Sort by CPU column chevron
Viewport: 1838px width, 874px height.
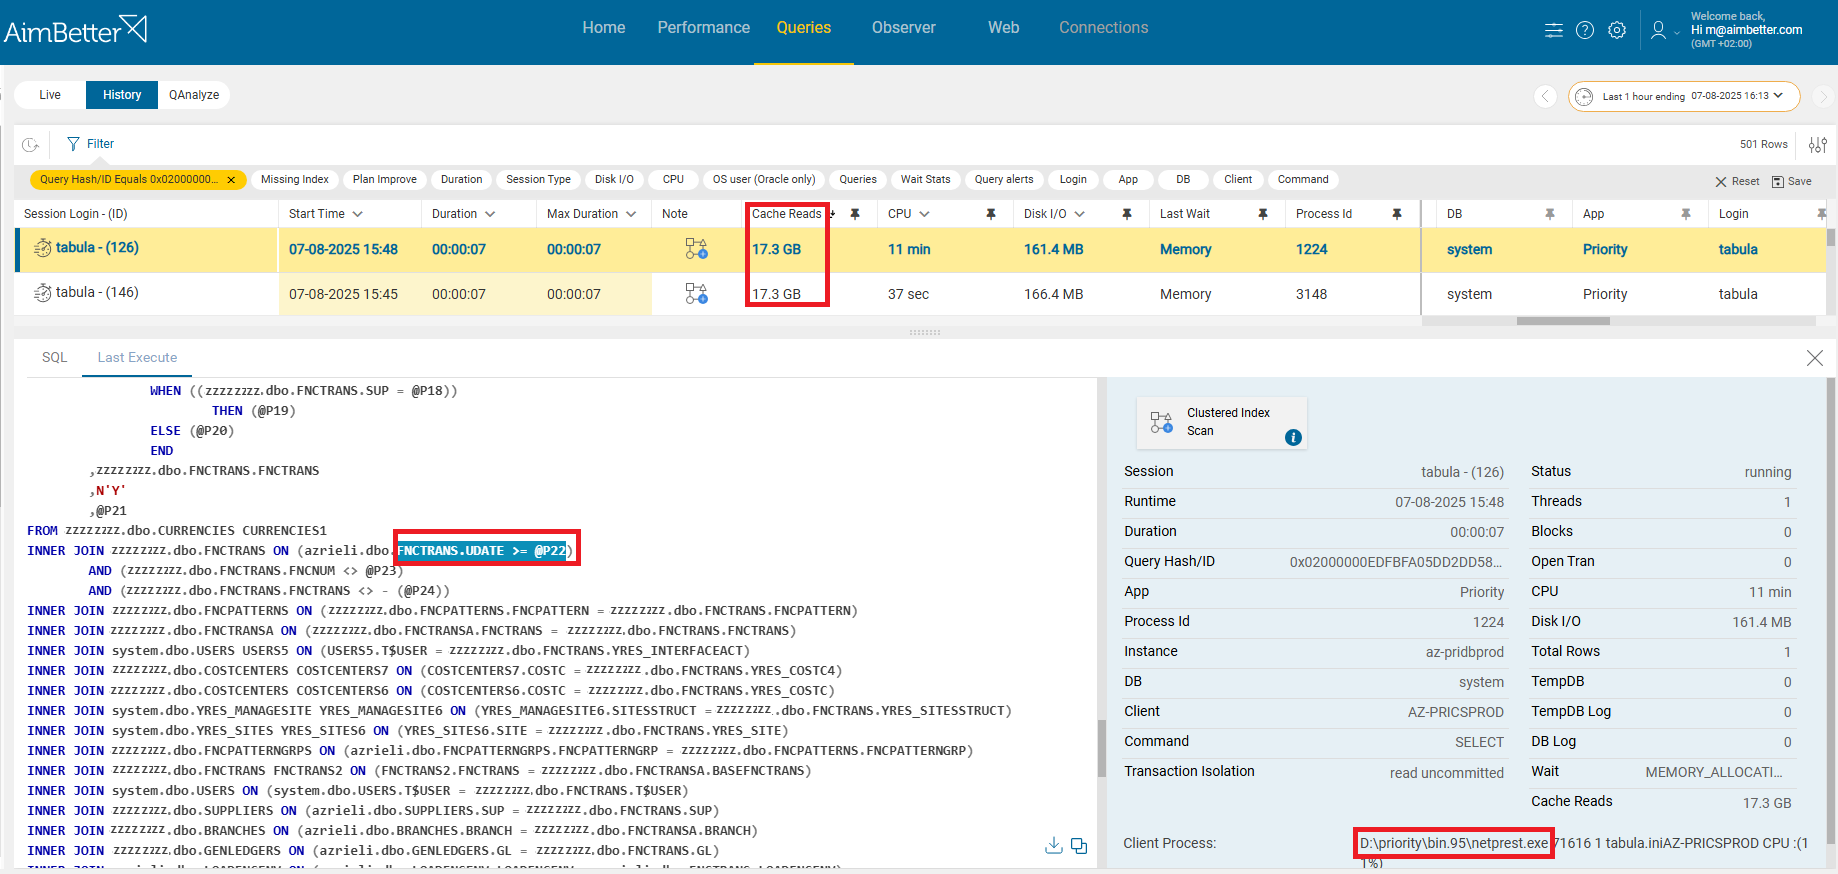pos(924,214)
